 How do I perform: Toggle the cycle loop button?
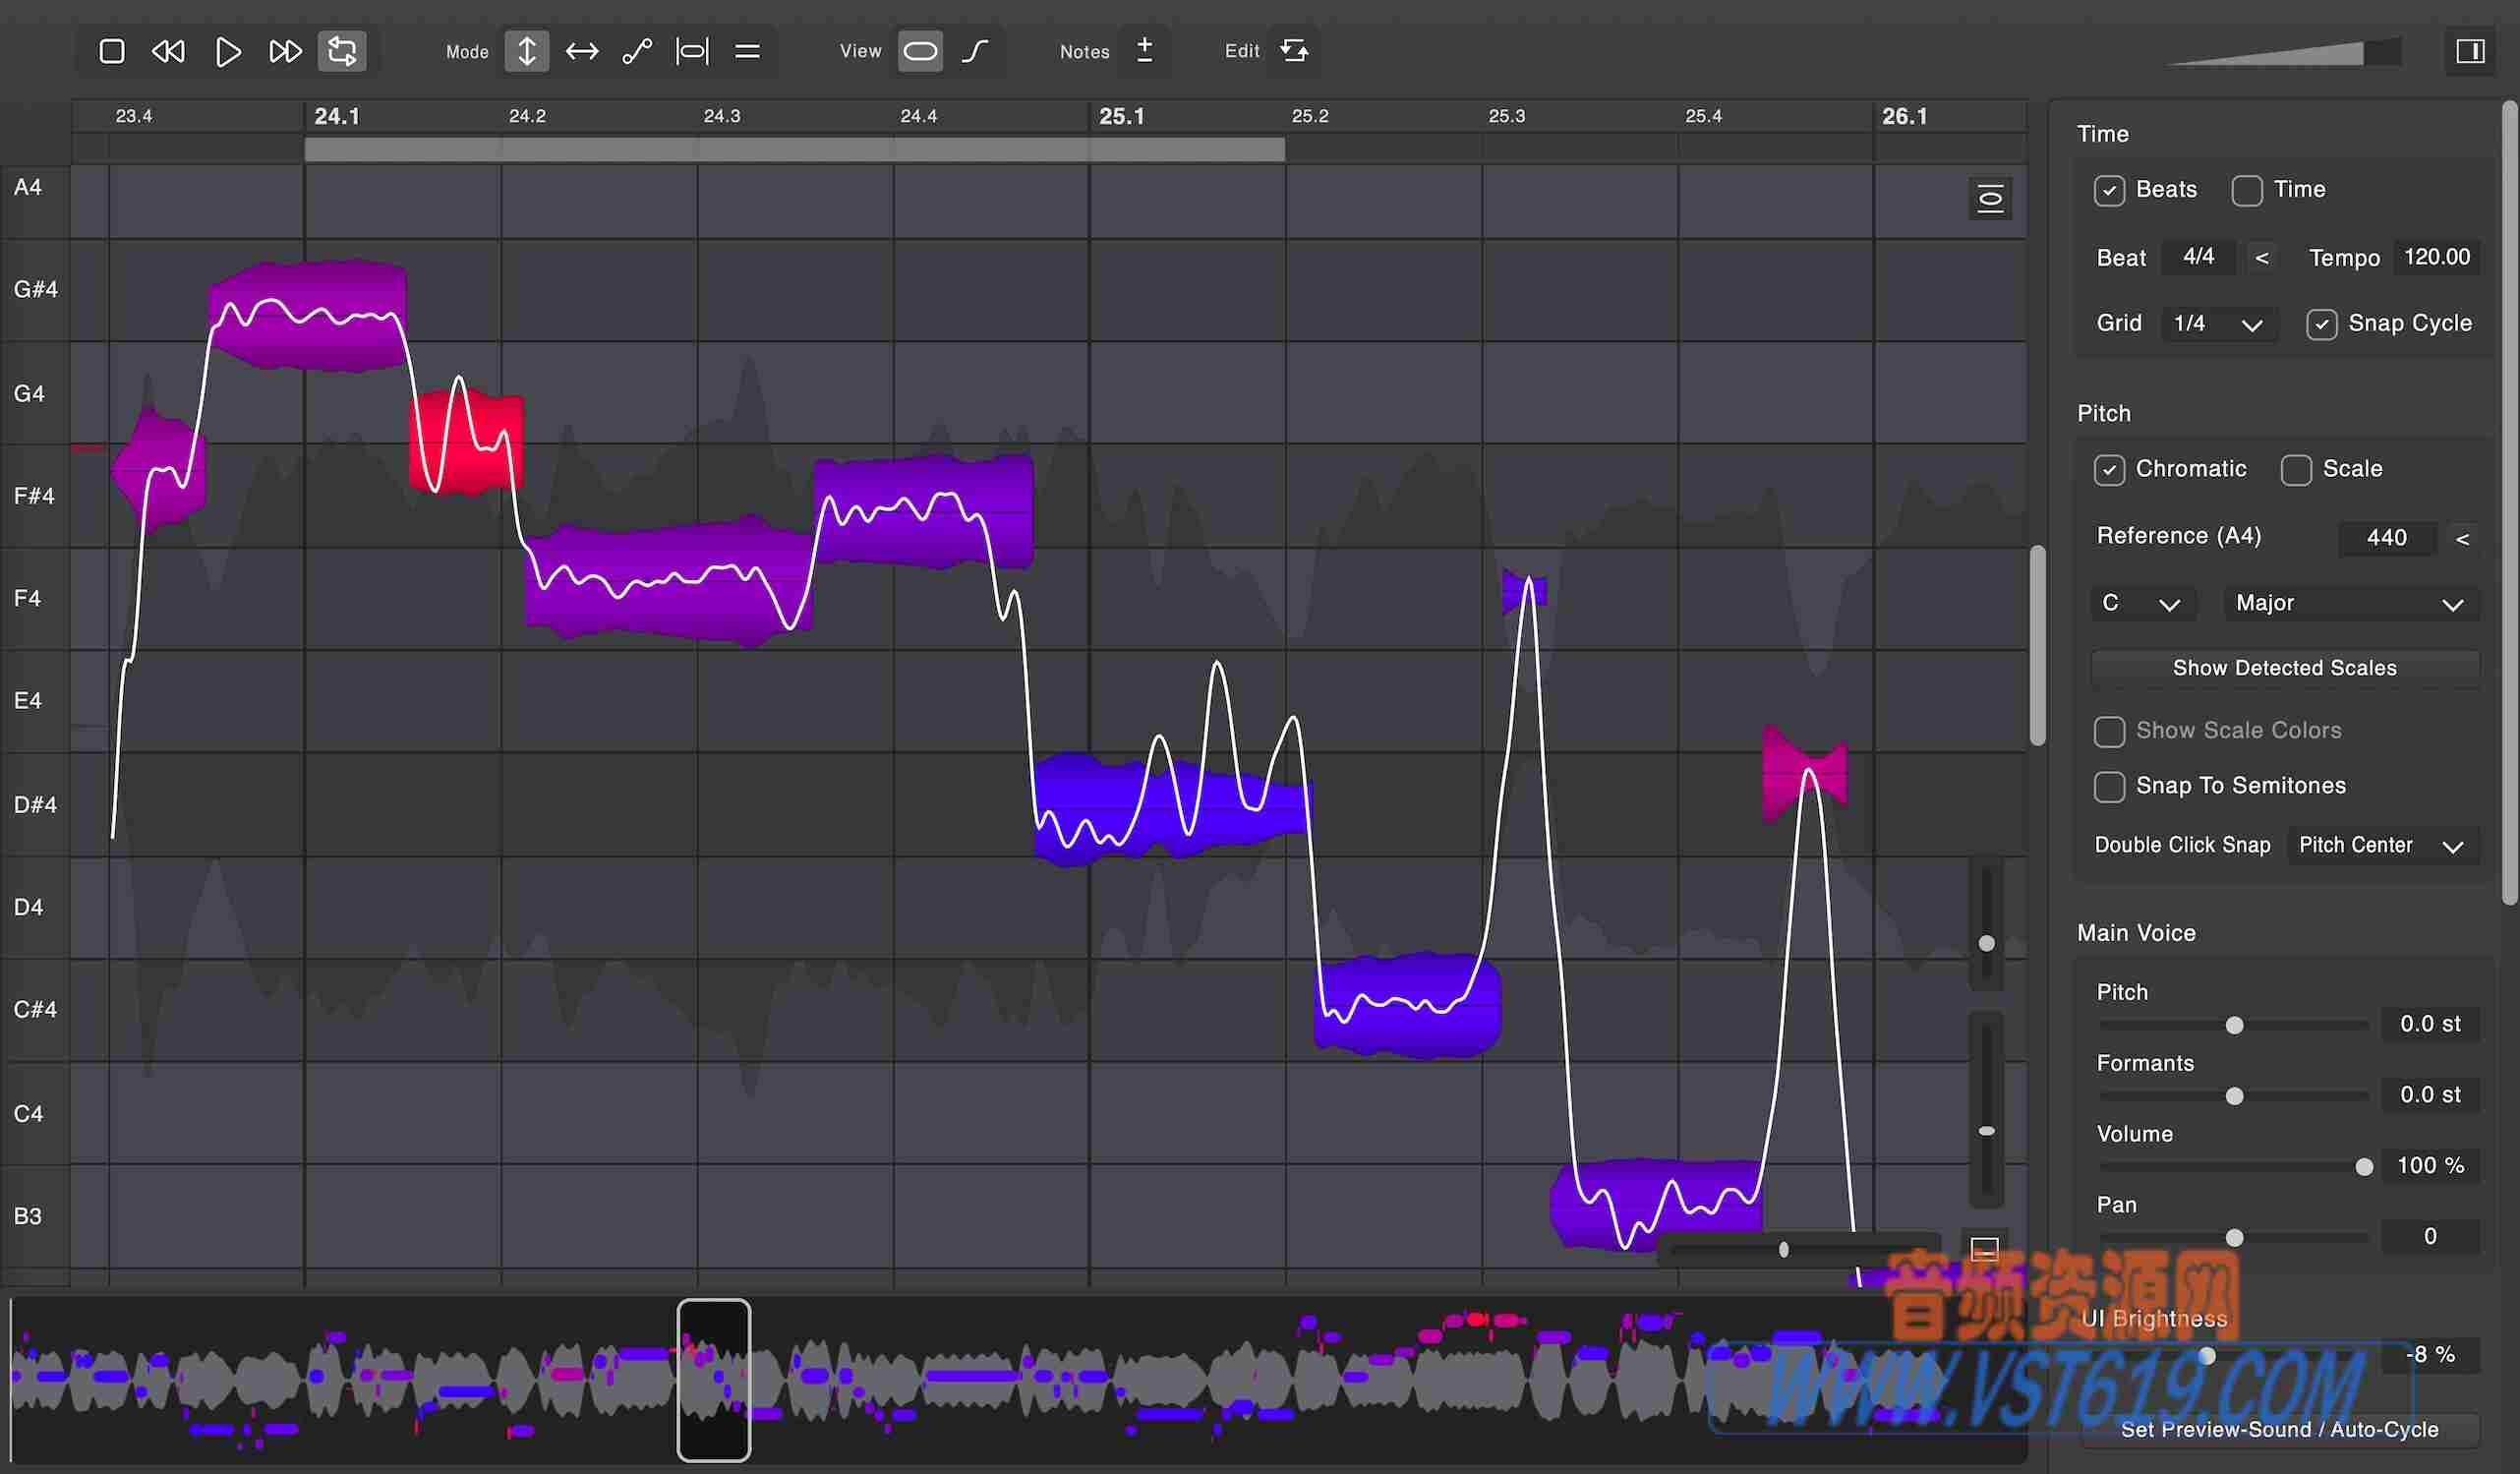click(x=342, y=51)
